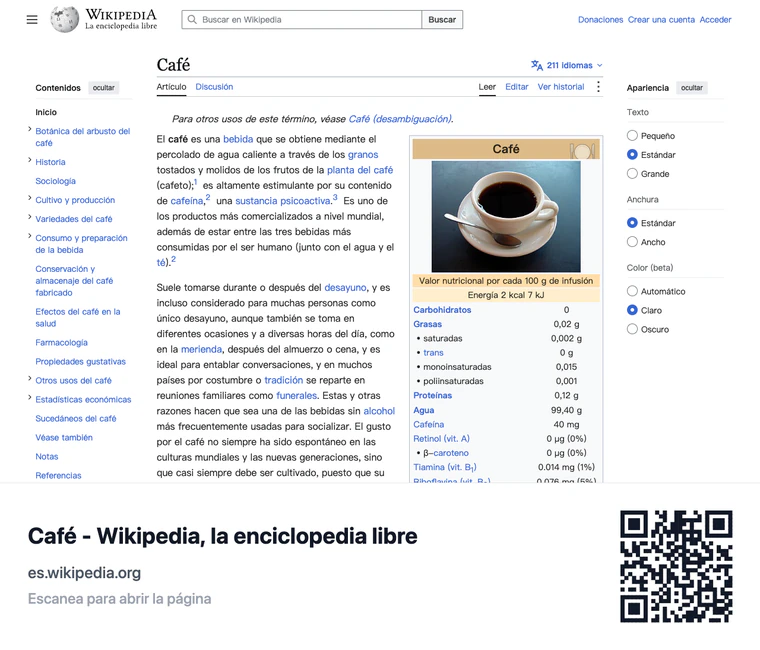
Task: Expand Variedades del café chevron
Action: 30,217
